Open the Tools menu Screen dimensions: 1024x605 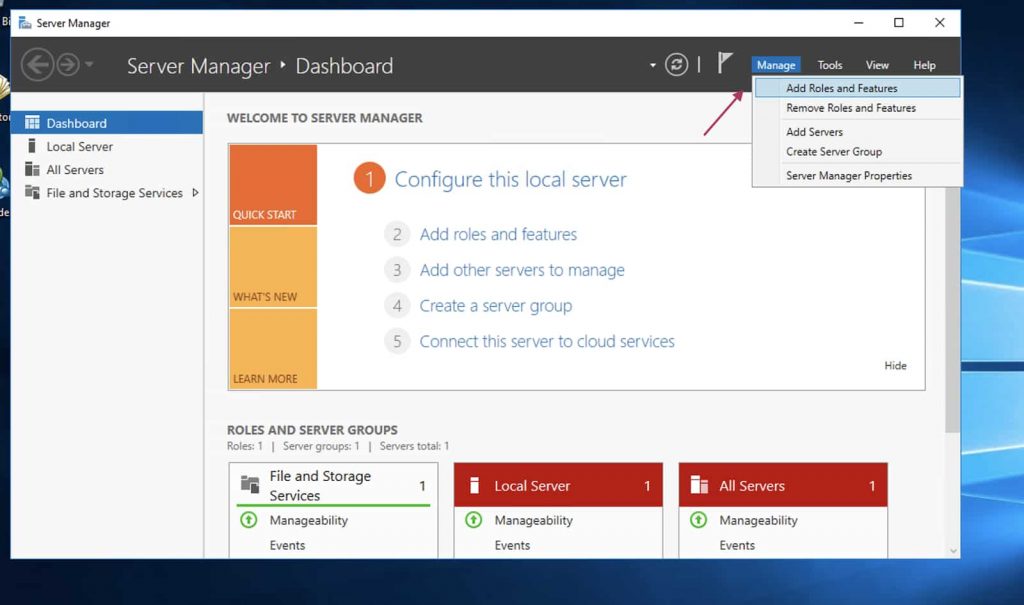[x=830, y=65]
